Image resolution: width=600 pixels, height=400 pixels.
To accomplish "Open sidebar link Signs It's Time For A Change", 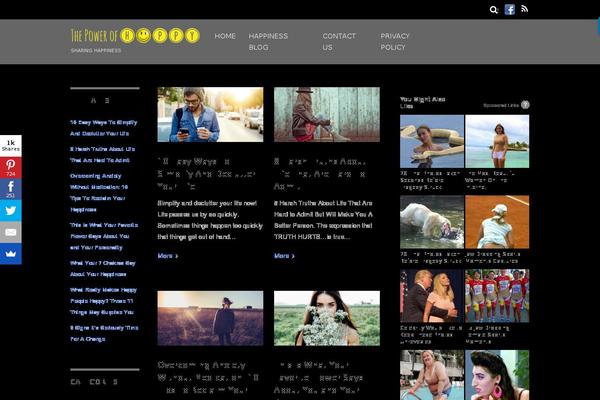I will [x=104, y=333].
